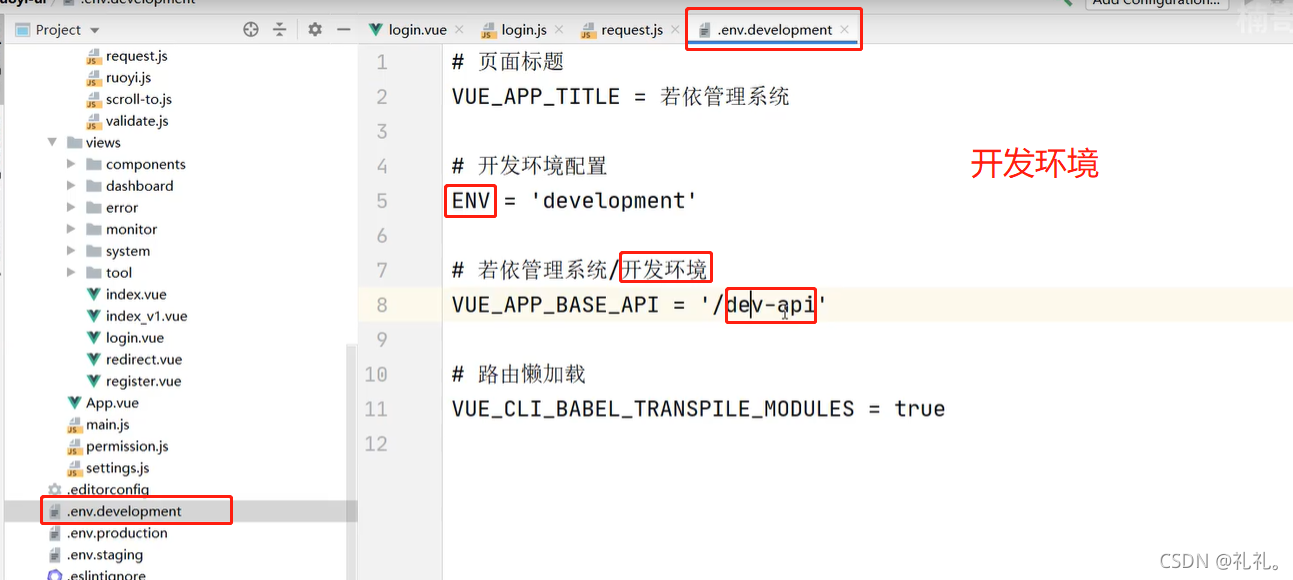The image size is (1293, 580).
Task: Click the folder icon beside error
Action: coord(94,208)
